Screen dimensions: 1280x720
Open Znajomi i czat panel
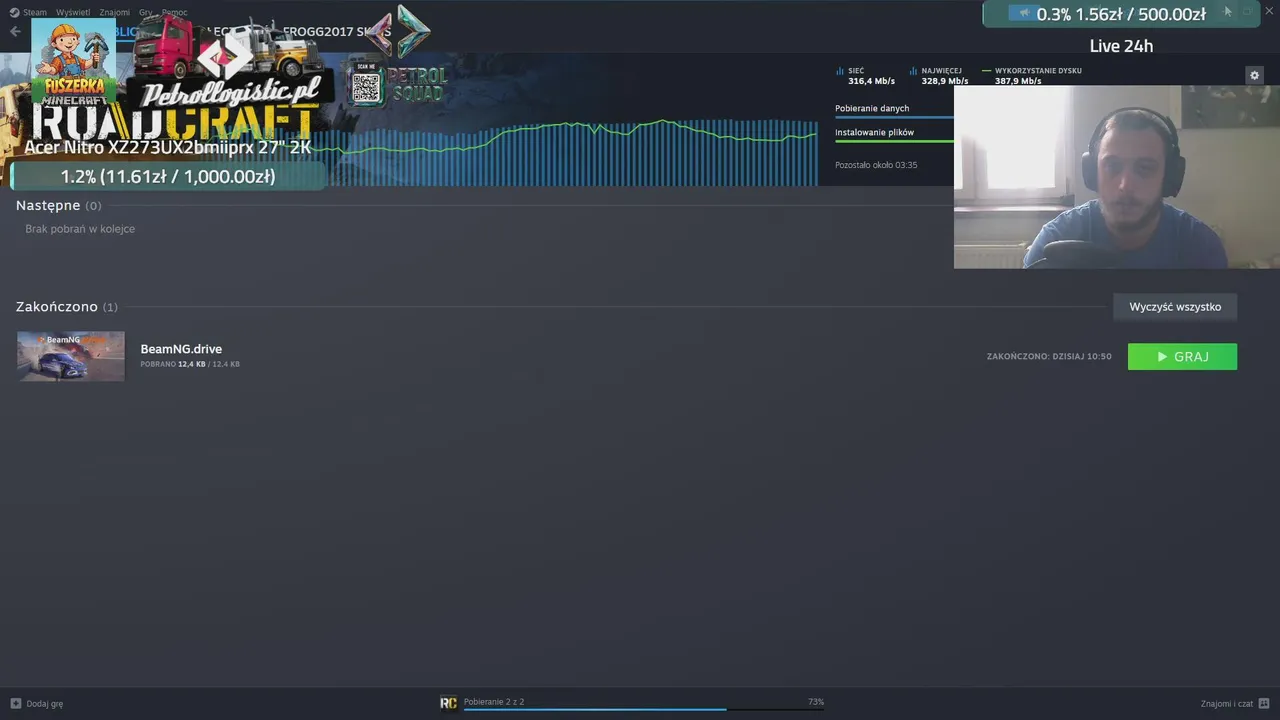(1227, 704)
